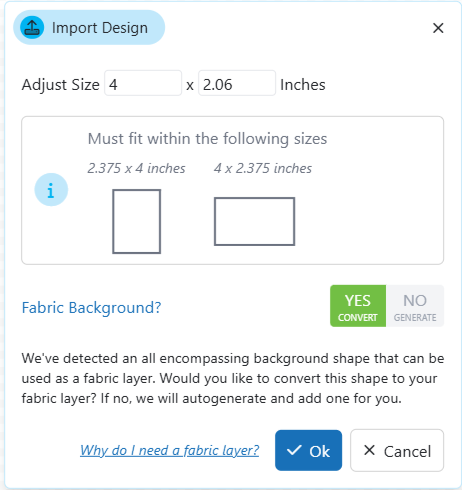Viewport: 462px width, 490px height.
Task: Focus the height field showing 2.06
Action: click(237, 83)
